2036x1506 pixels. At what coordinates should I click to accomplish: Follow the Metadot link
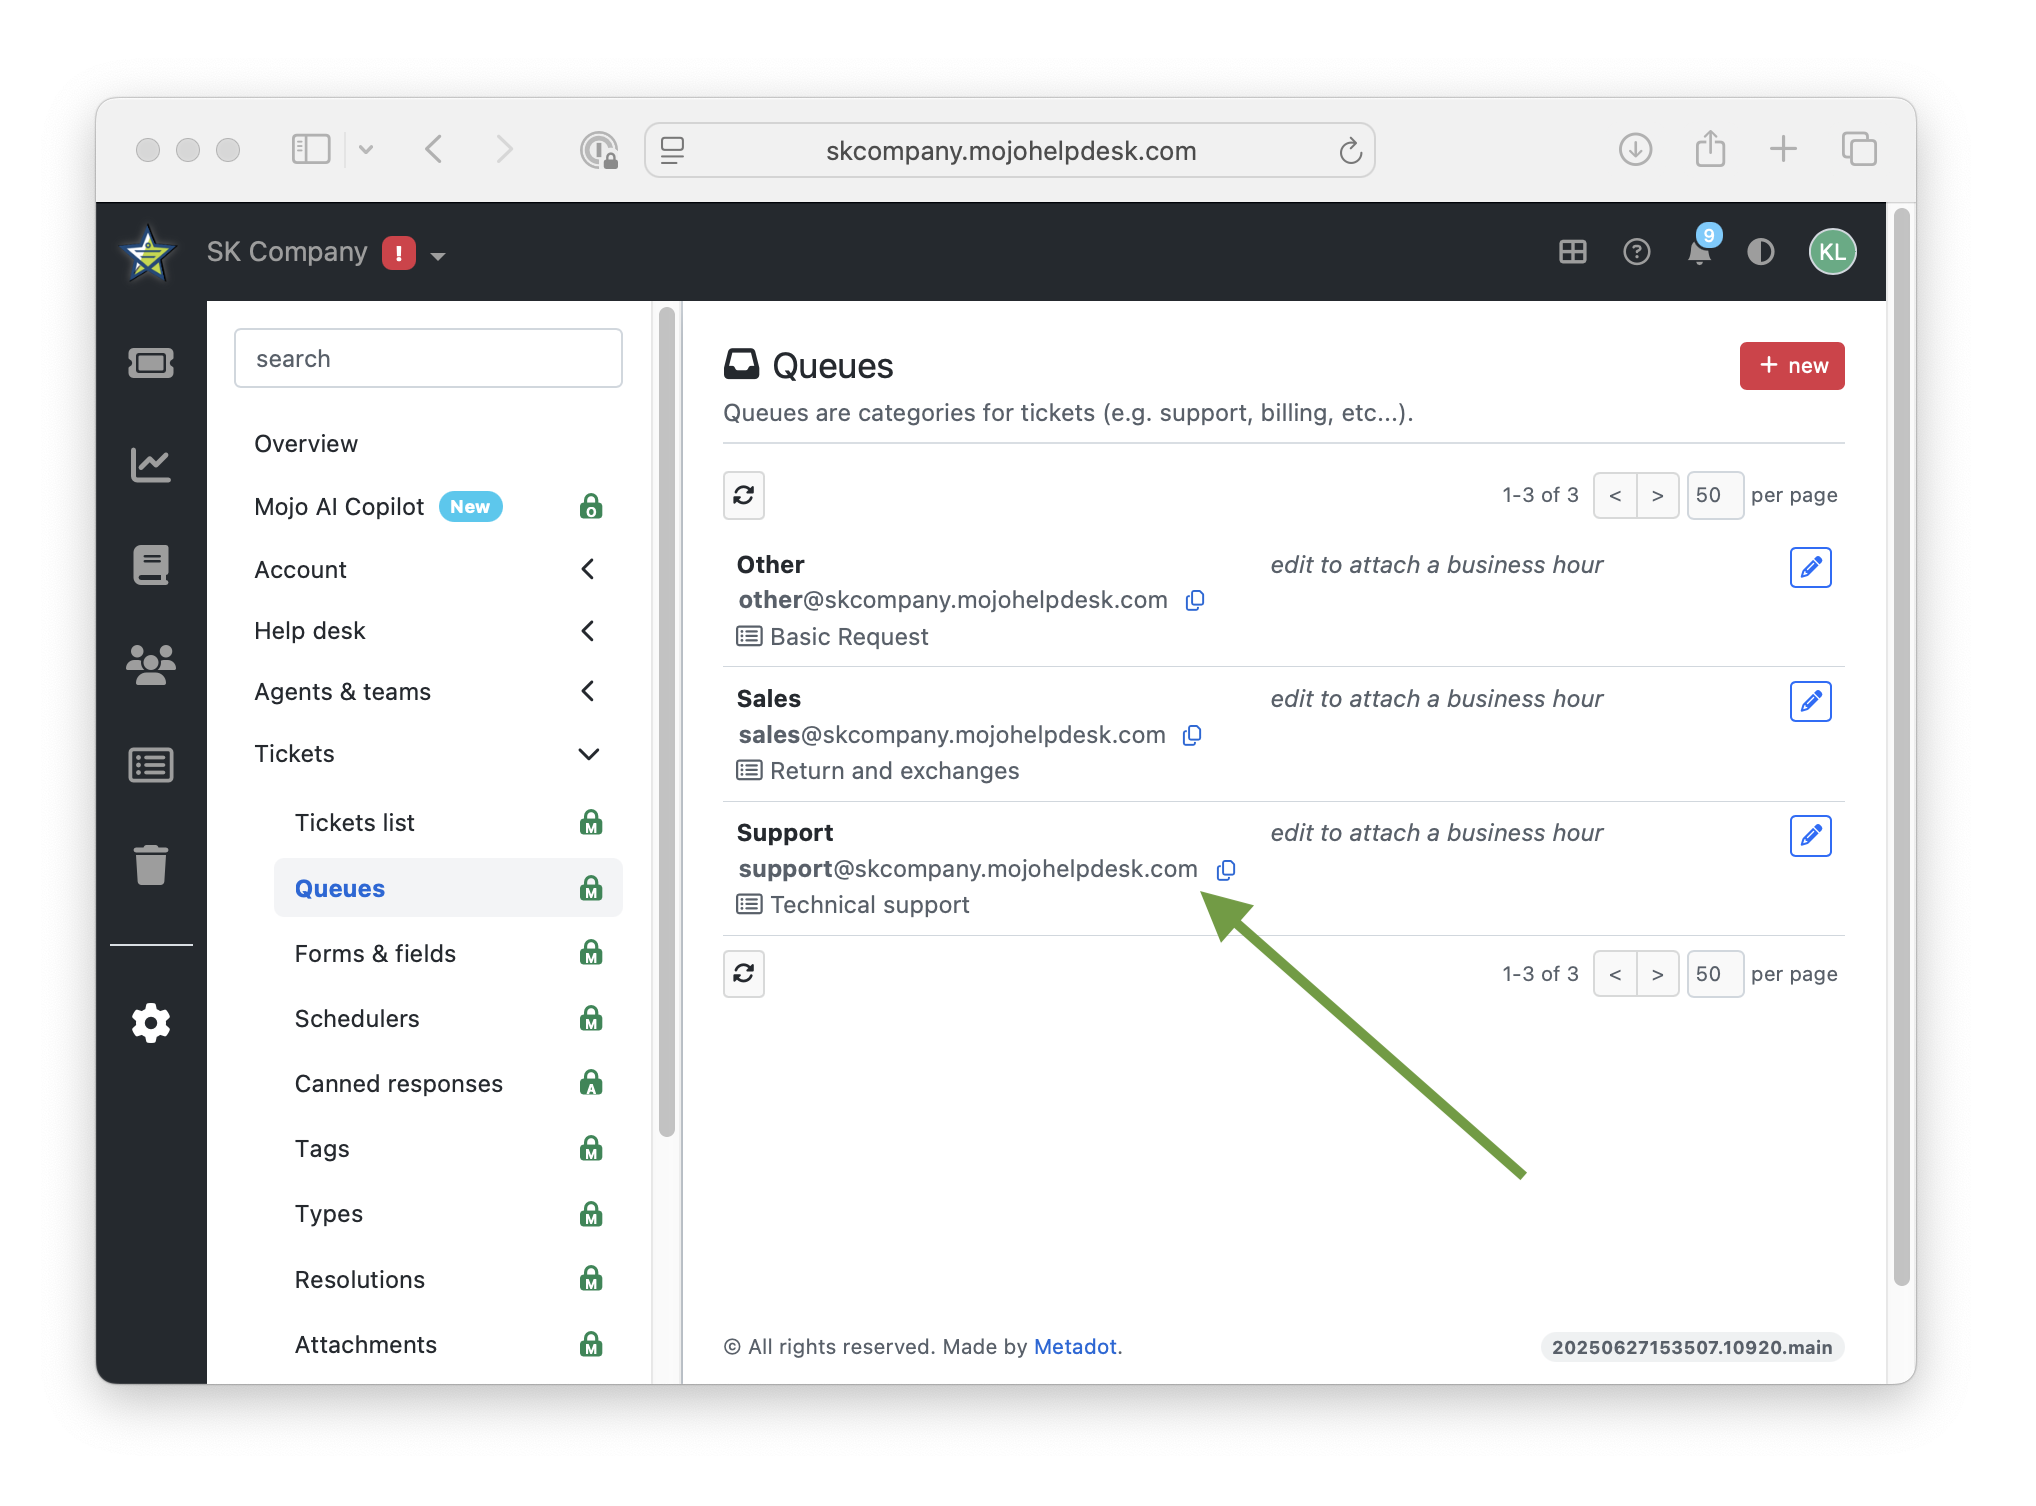tap(1074, 1347)
